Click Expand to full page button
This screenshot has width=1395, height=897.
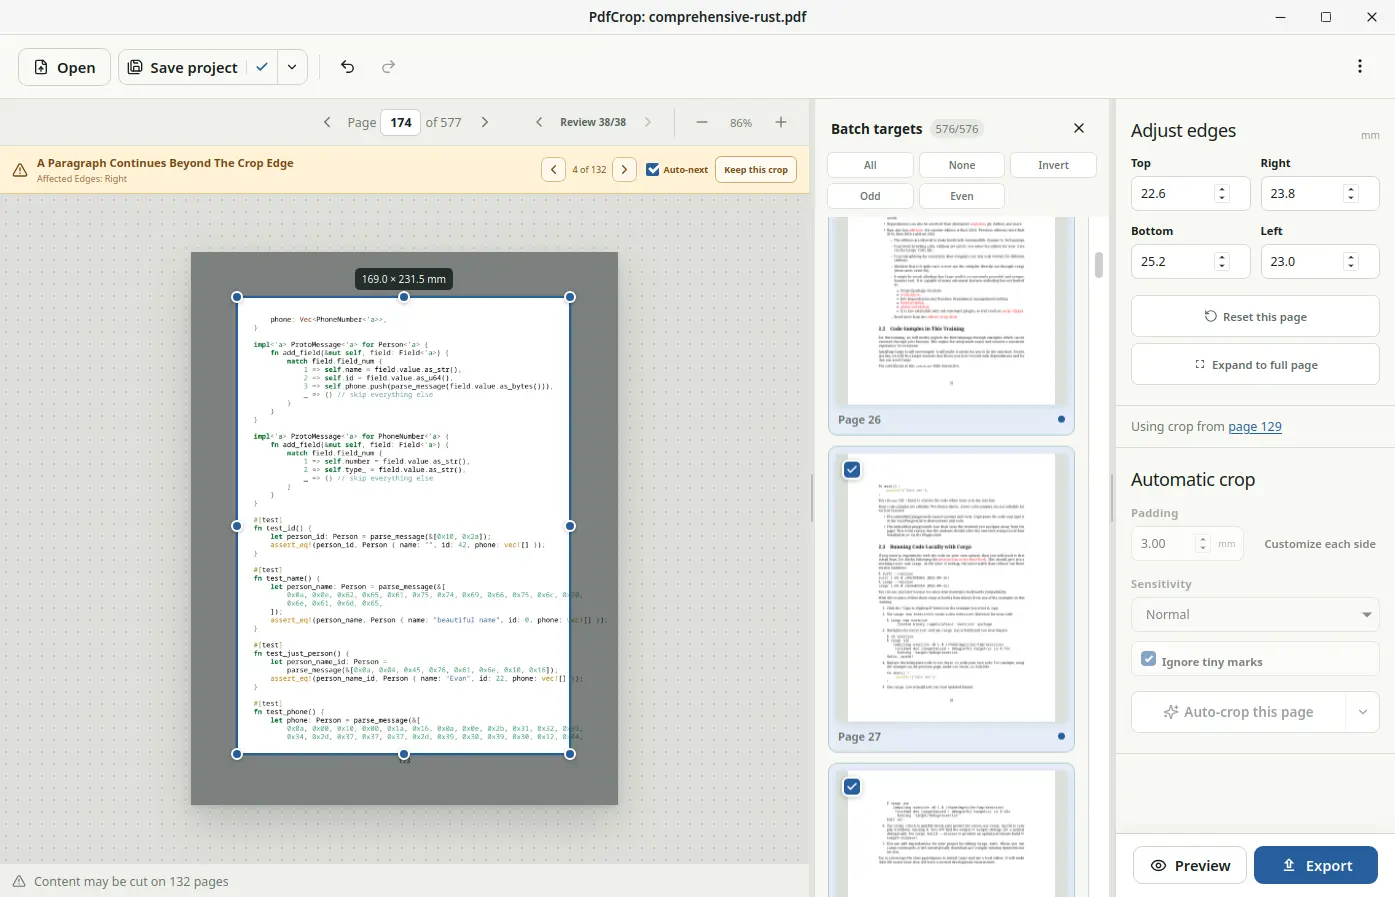[x=1255, y=365]
